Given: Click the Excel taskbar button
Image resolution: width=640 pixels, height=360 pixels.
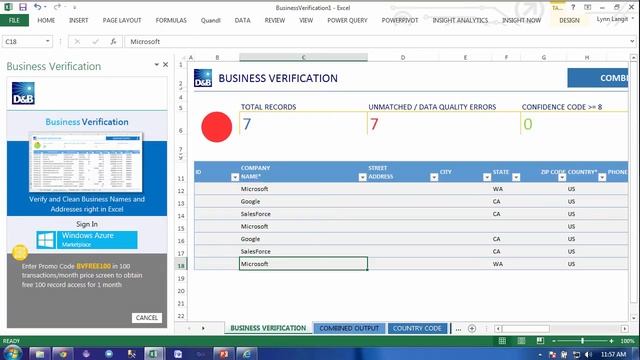Looking at the screenshot, I should pyautogui.click(x=154, y=354).
